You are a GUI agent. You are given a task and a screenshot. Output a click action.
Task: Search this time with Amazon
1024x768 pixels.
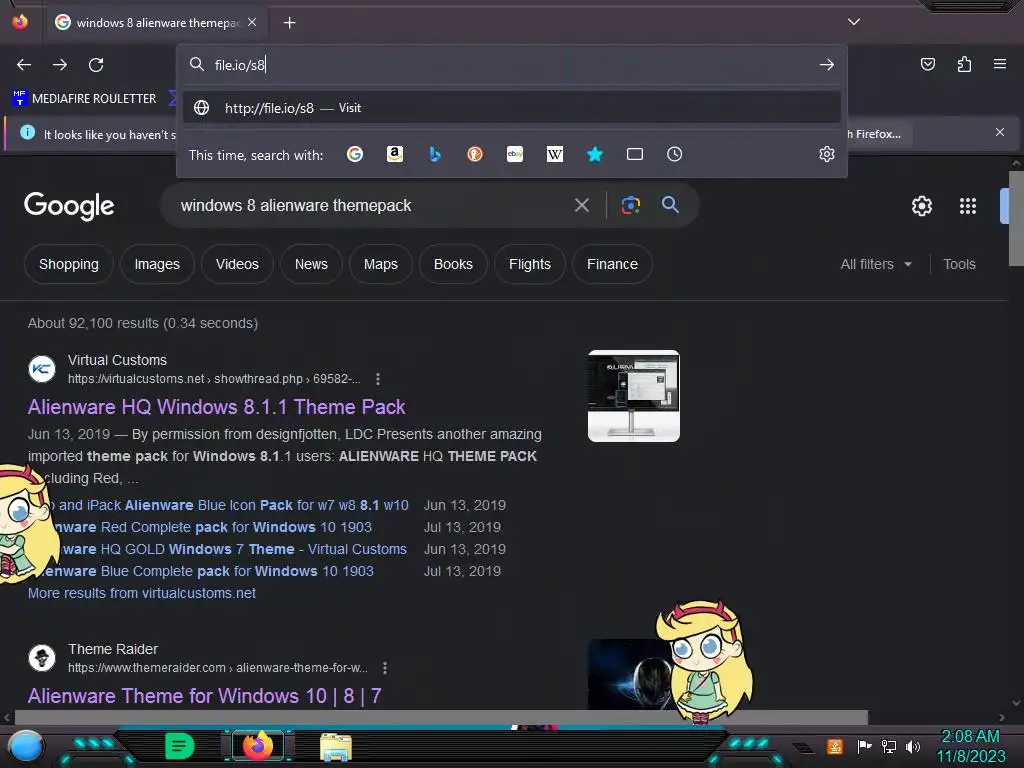coord(394,154)
